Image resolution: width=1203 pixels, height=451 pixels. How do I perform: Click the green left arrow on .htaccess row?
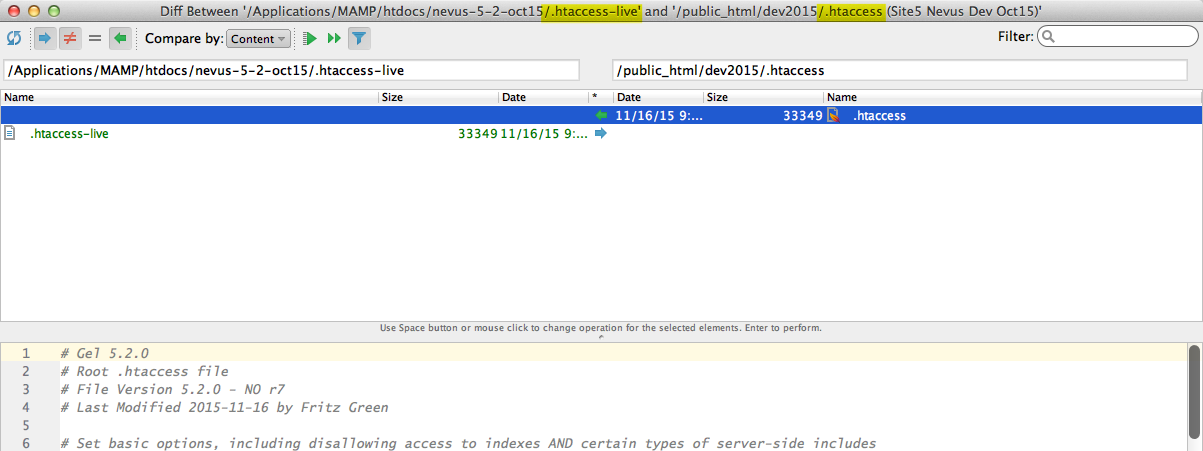click(601, 115)
